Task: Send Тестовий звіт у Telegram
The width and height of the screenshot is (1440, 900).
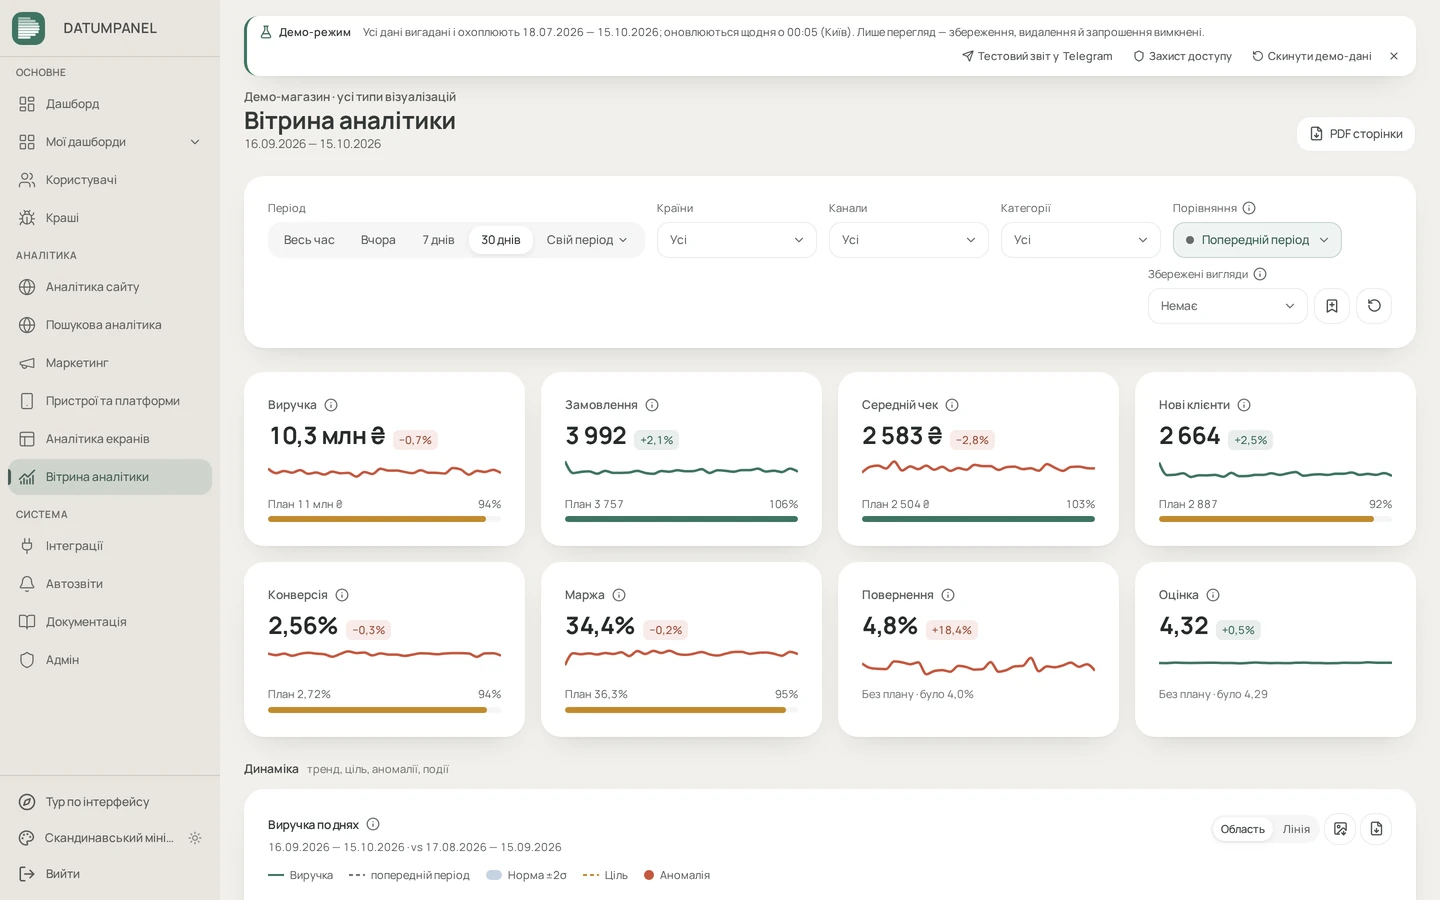Action: [x=1037, y=56]
